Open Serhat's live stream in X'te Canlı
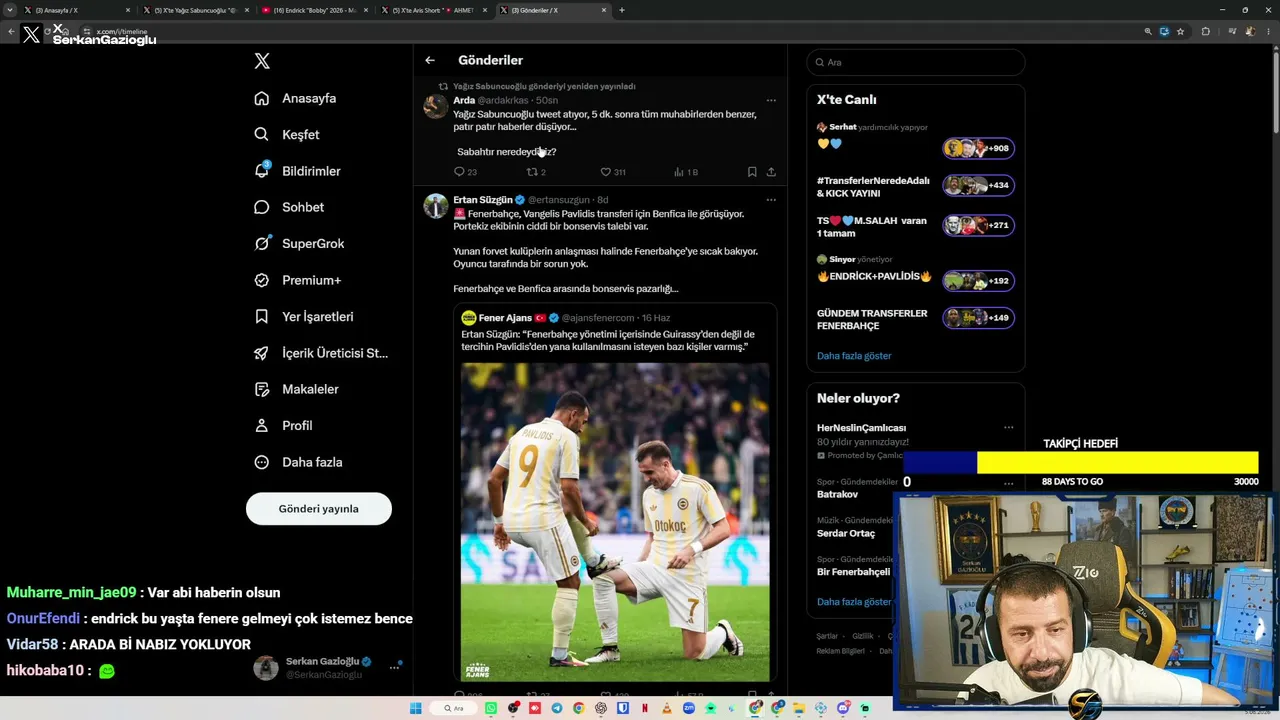The image size is (1280, 720). 916,141
